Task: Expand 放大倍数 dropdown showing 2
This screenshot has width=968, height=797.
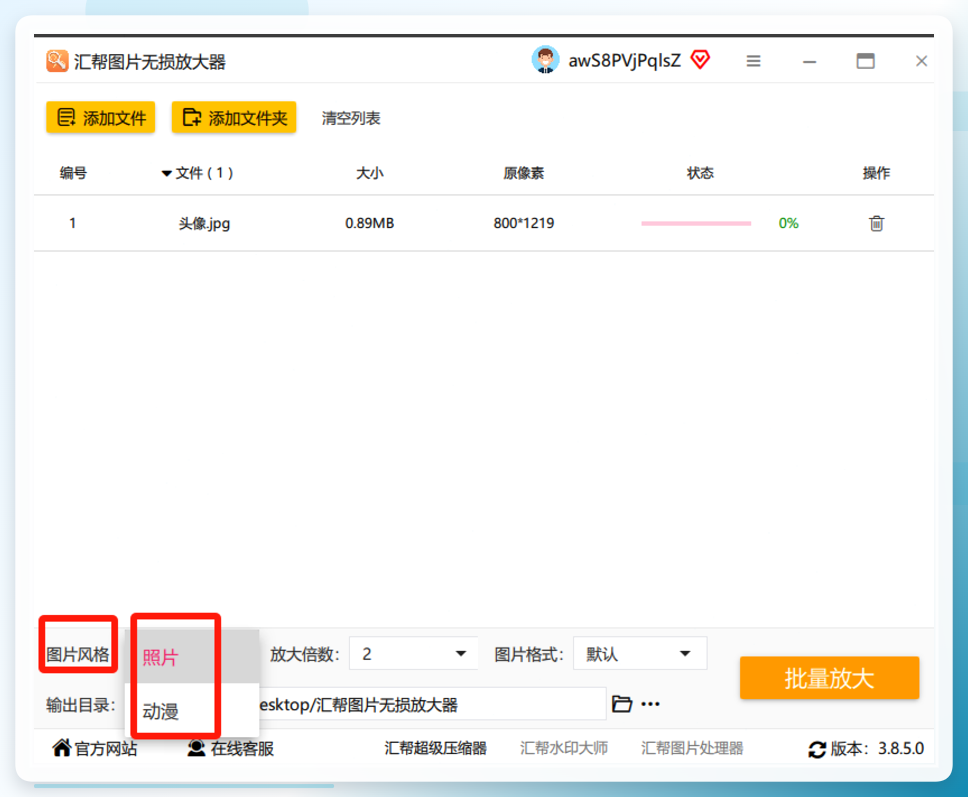Action: [413, 654]
